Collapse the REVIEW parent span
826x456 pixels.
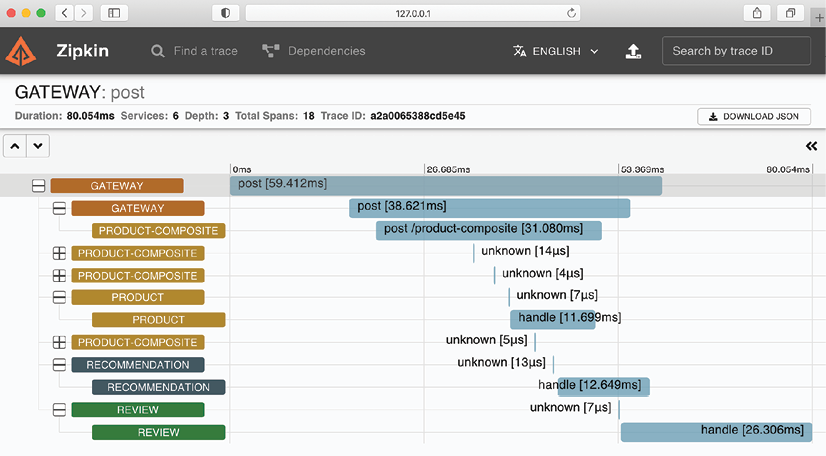pos(60,410)
